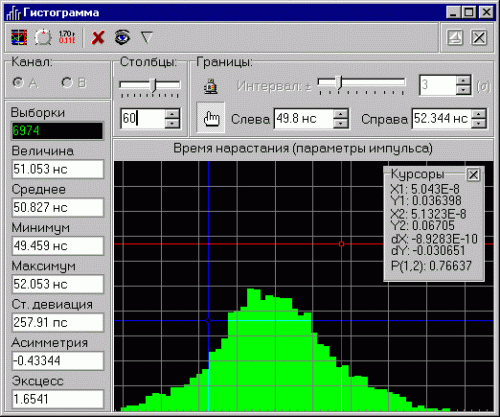Viewport: 500px width, 417px height.
Task: Click the red X delete icon
Action: click(x=98, y=38)
